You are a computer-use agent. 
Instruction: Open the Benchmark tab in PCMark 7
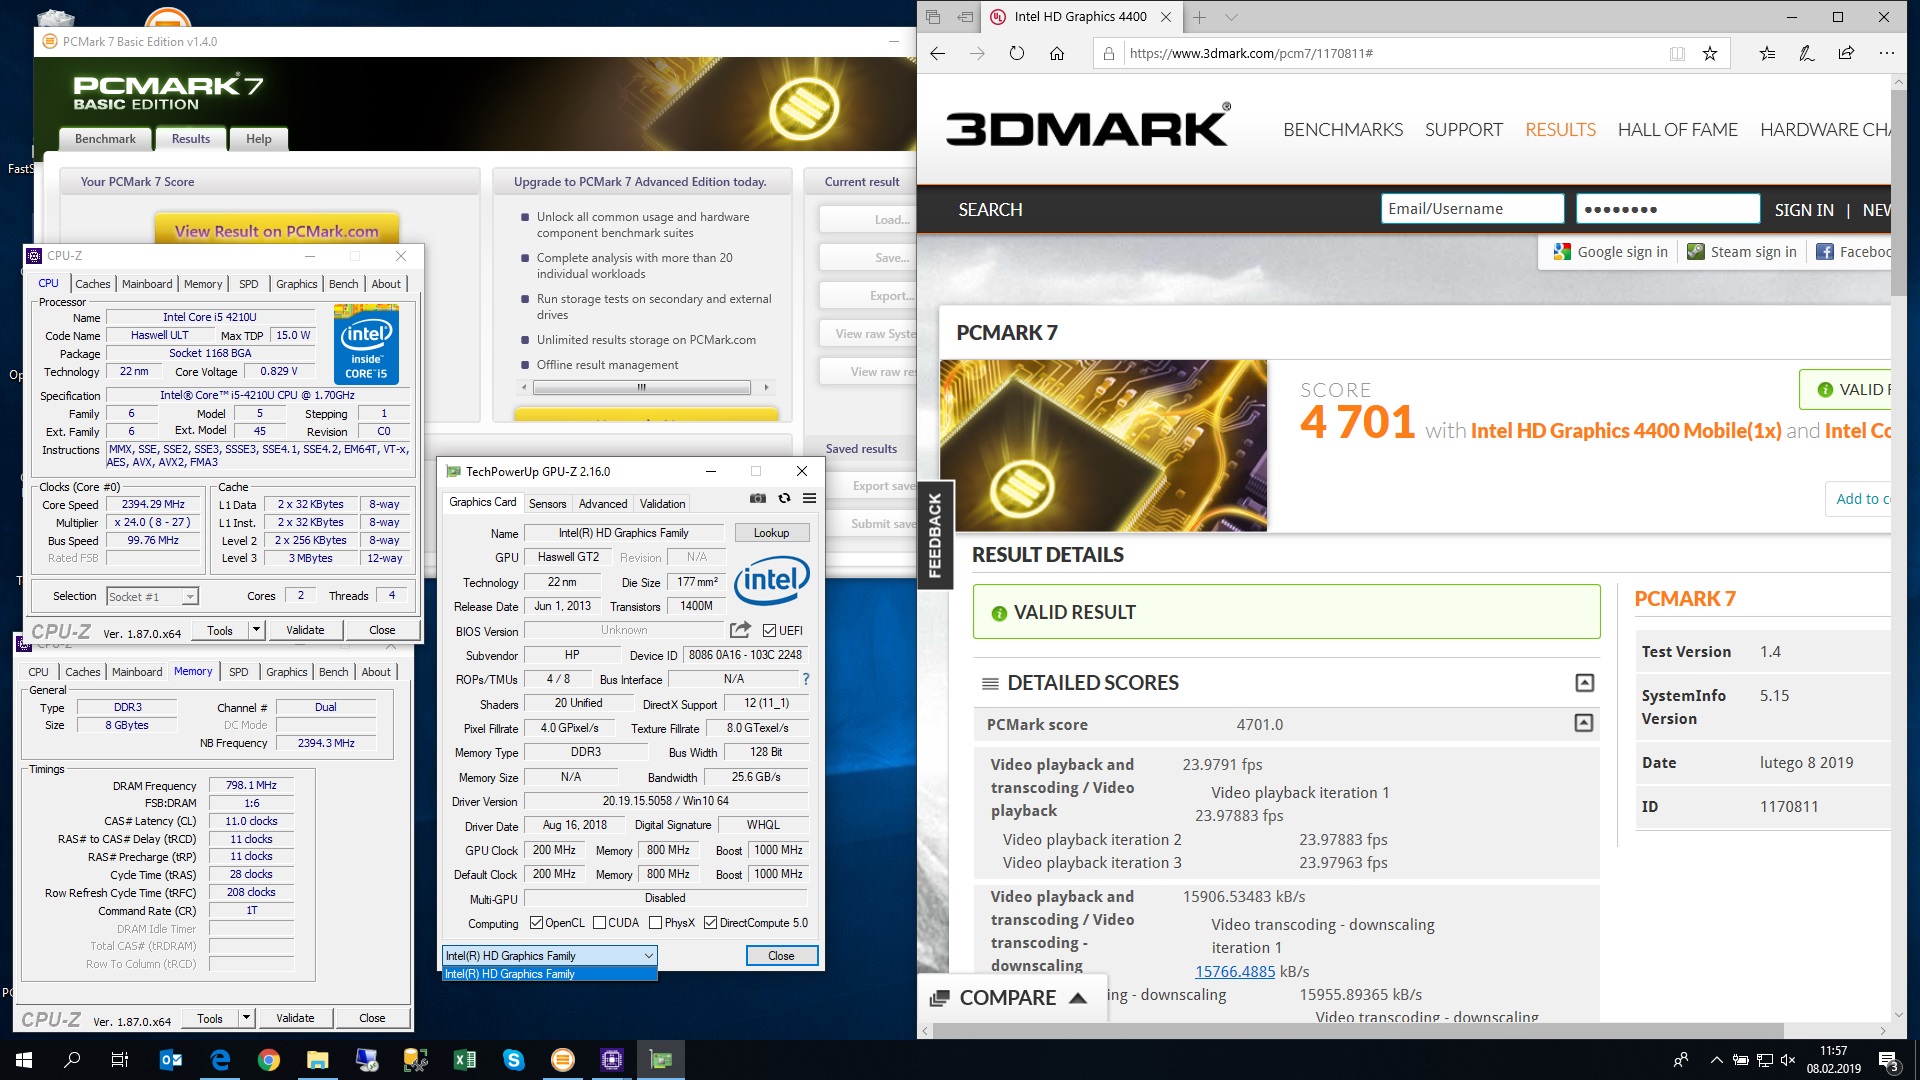click(105, 139)
